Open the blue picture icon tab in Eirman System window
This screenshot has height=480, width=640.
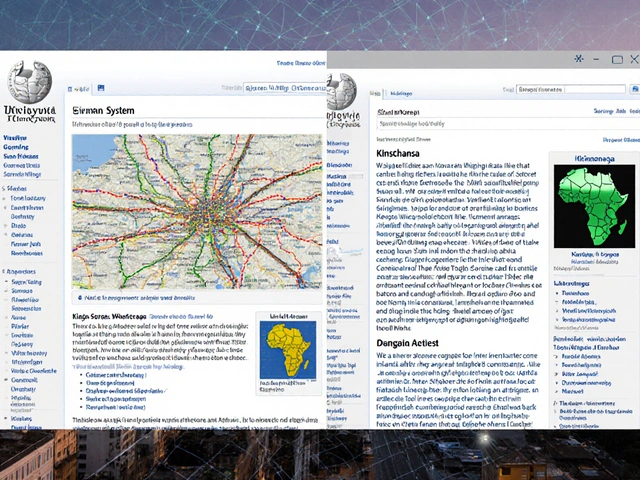coord(101,88)
